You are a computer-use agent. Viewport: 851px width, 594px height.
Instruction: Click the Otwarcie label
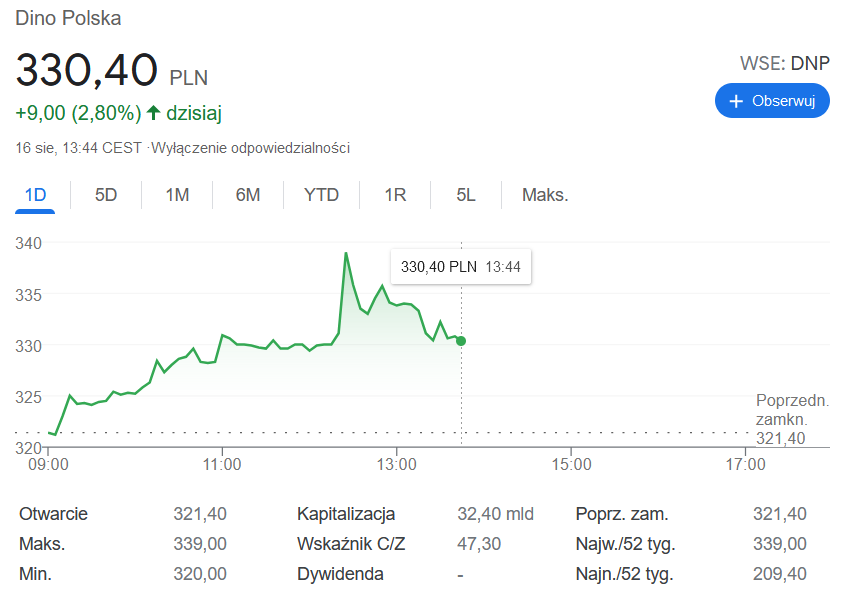click(x=53, y=514)
